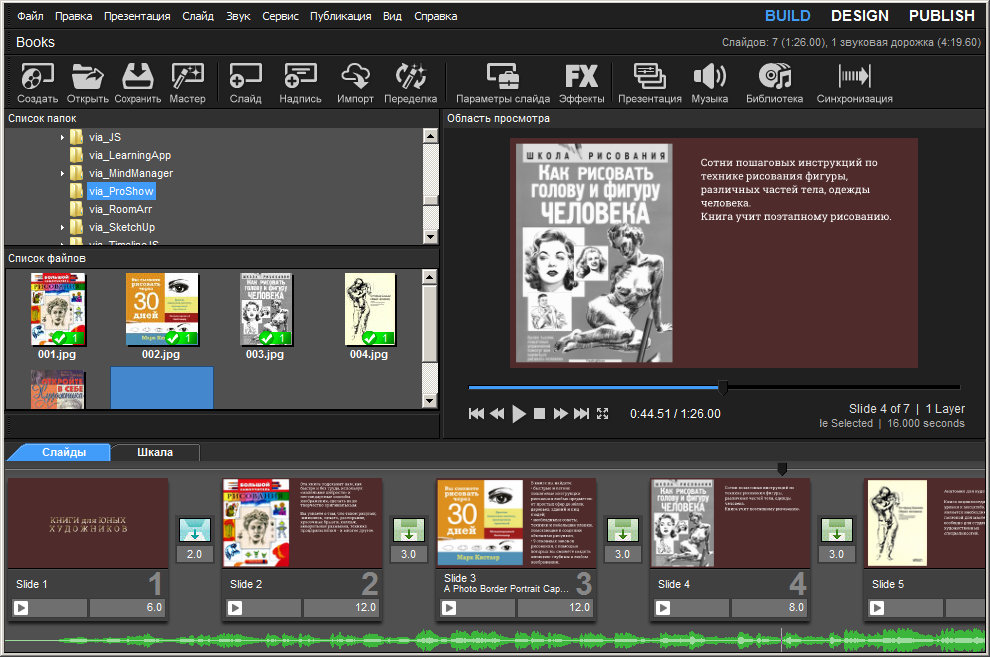The image size is (990, 657).
Task: Launch the Мастер wizard icon
Action: pos(187,77)
